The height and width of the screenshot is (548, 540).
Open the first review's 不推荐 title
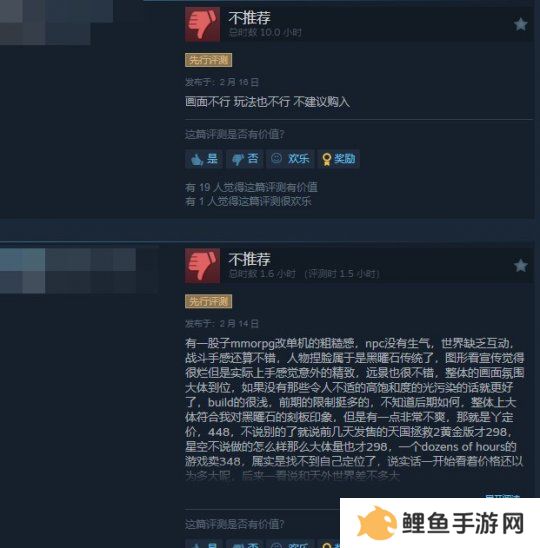tap(250, 17)
